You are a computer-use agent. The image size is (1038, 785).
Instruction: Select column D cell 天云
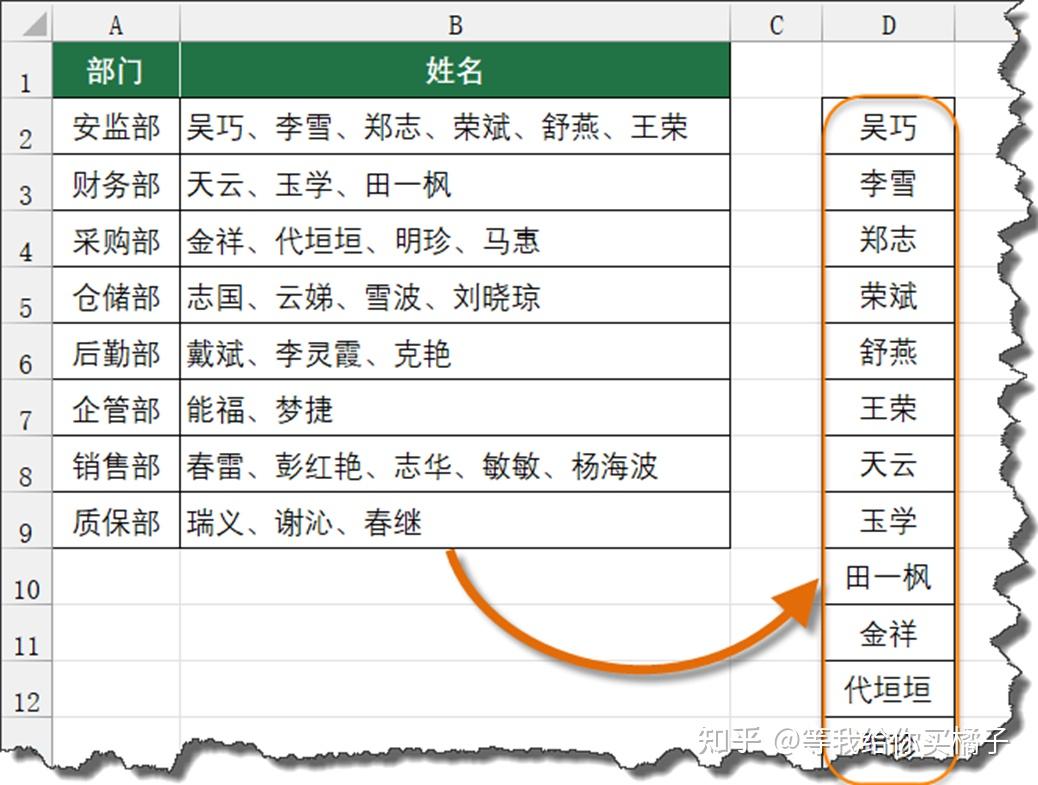888,464
